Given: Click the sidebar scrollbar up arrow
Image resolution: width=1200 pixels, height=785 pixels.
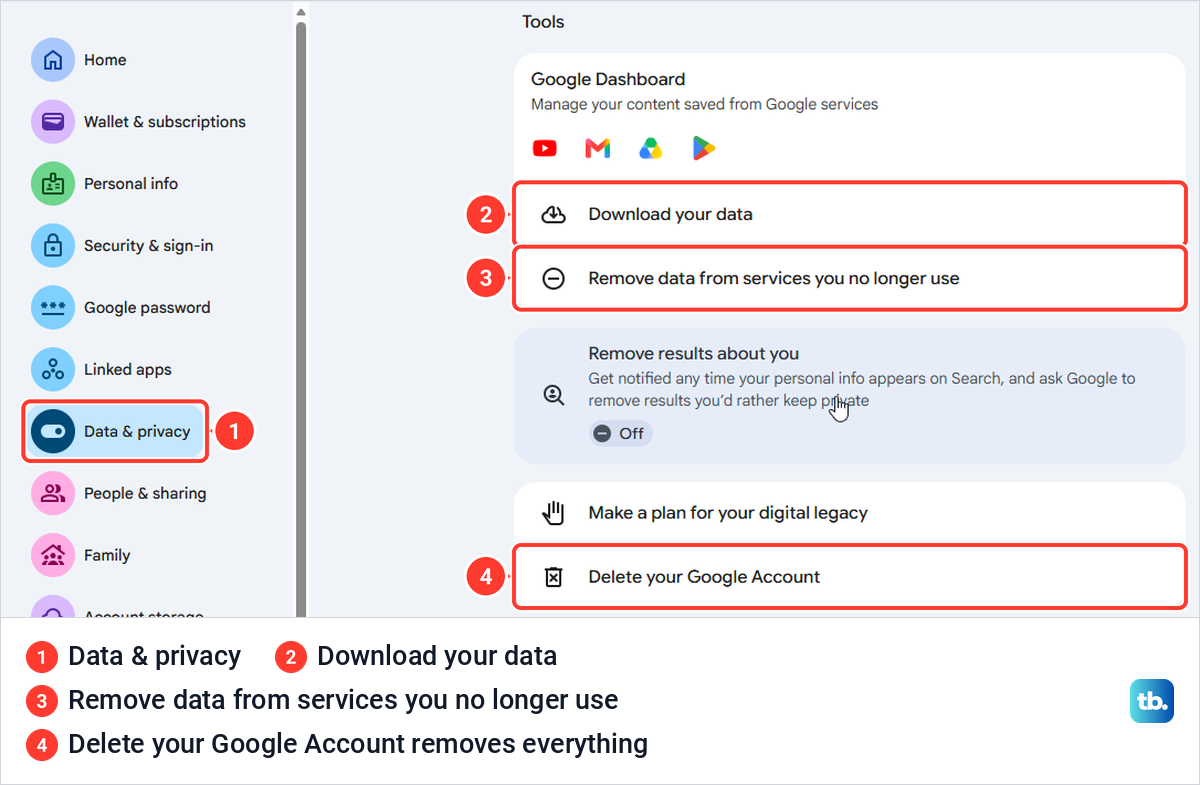Looking at the screenshot, I should (301, 12).
